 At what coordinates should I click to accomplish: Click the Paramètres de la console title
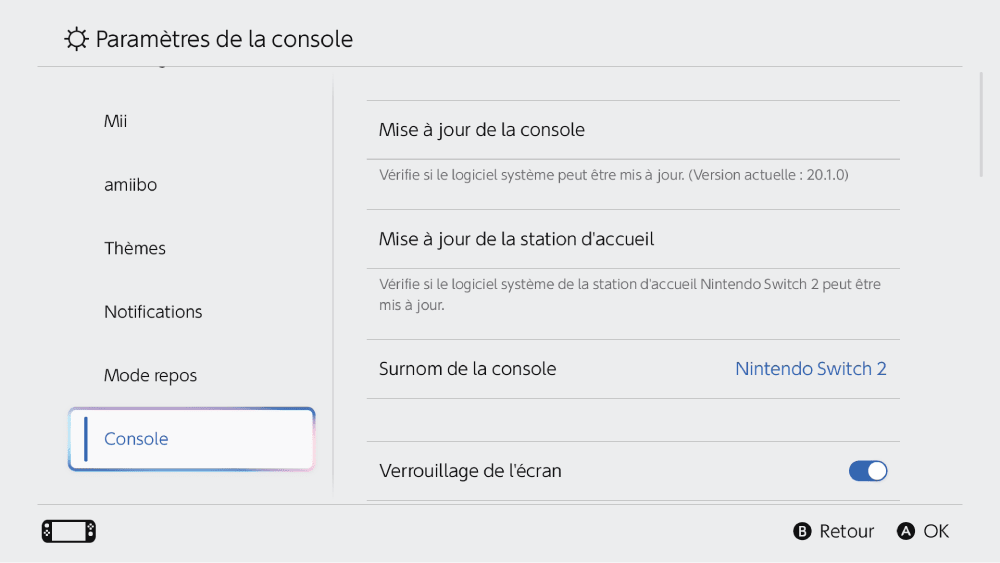pyautogui.click(x=224, y=40)
